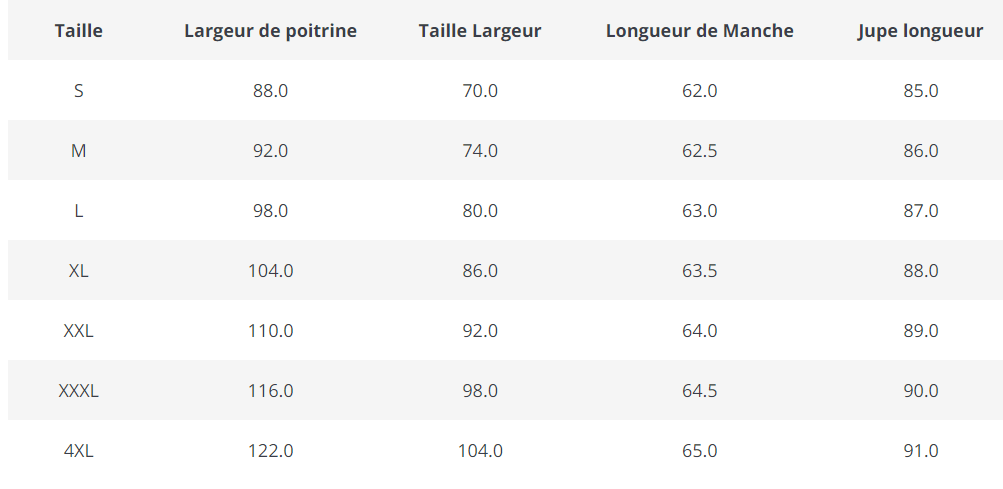
Task: Select sleeve length value 62.5
Action: click(x=700, y=151)
